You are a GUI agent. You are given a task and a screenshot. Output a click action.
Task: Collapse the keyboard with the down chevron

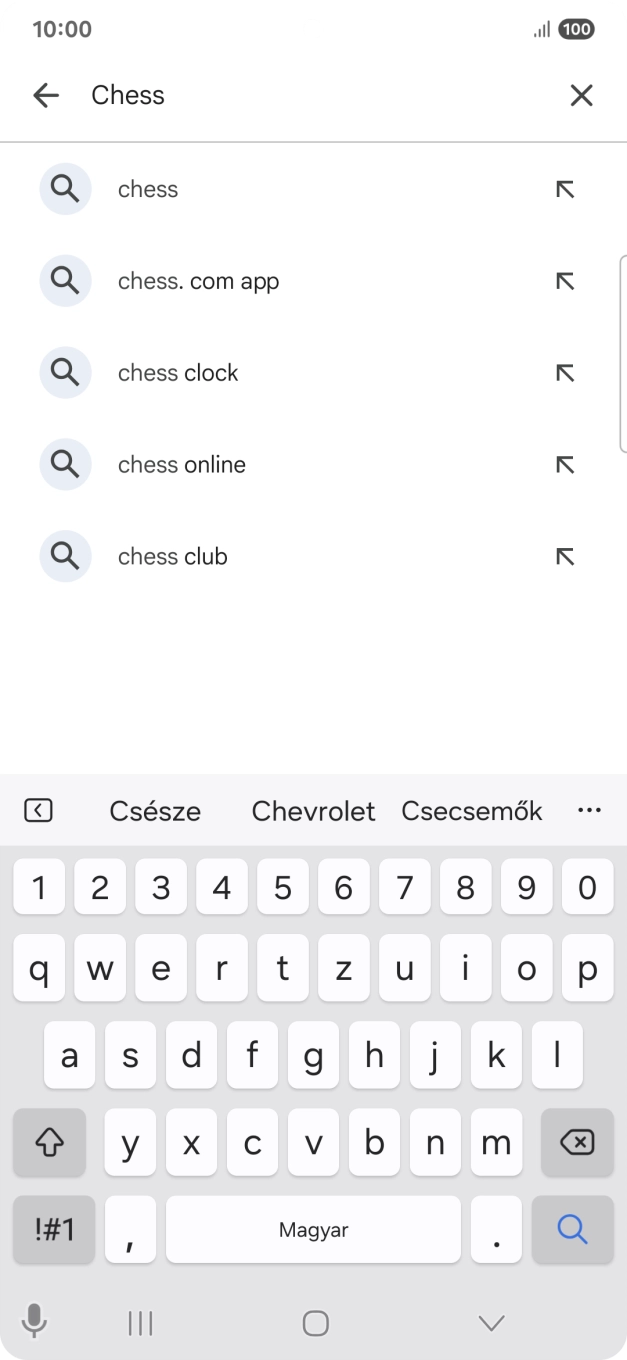point(490,1322)
